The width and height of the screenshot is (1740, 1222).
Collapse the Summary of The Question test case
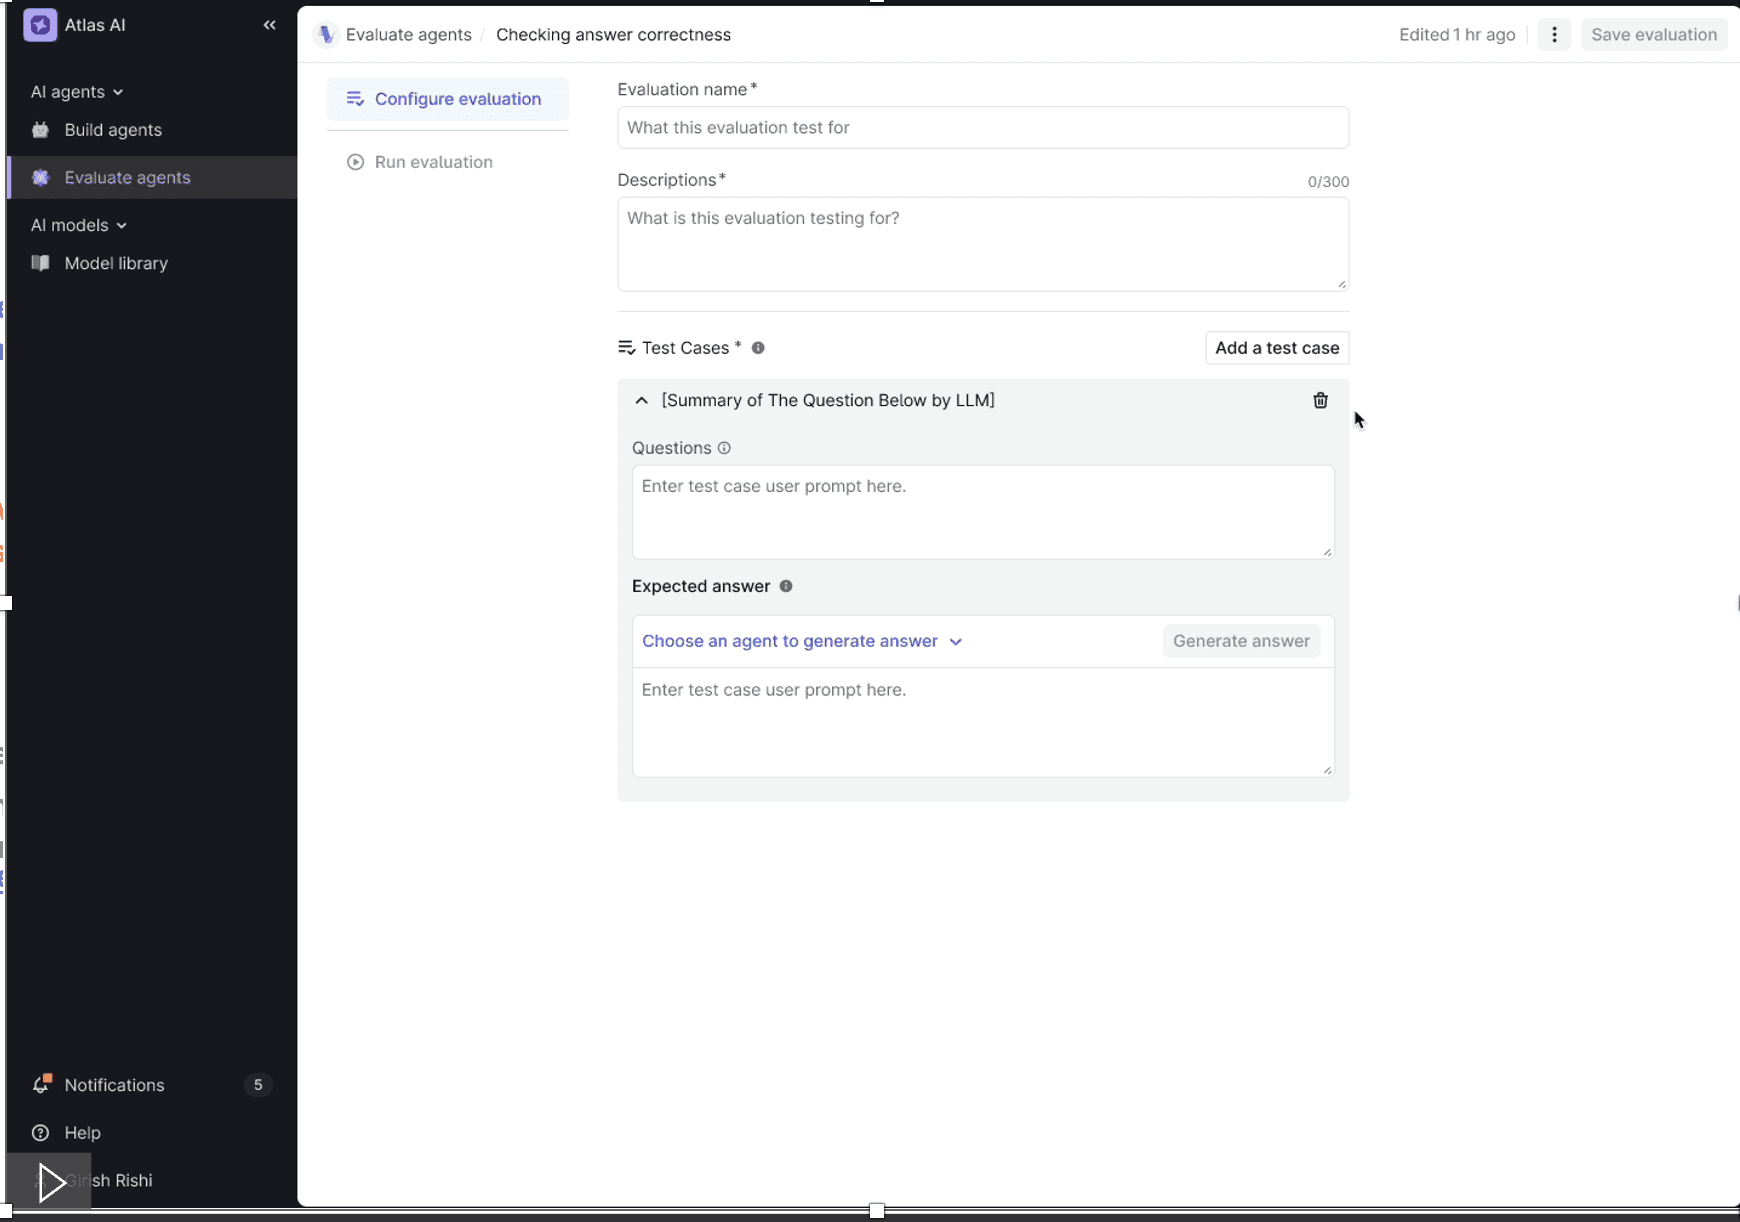click(641, 400)
